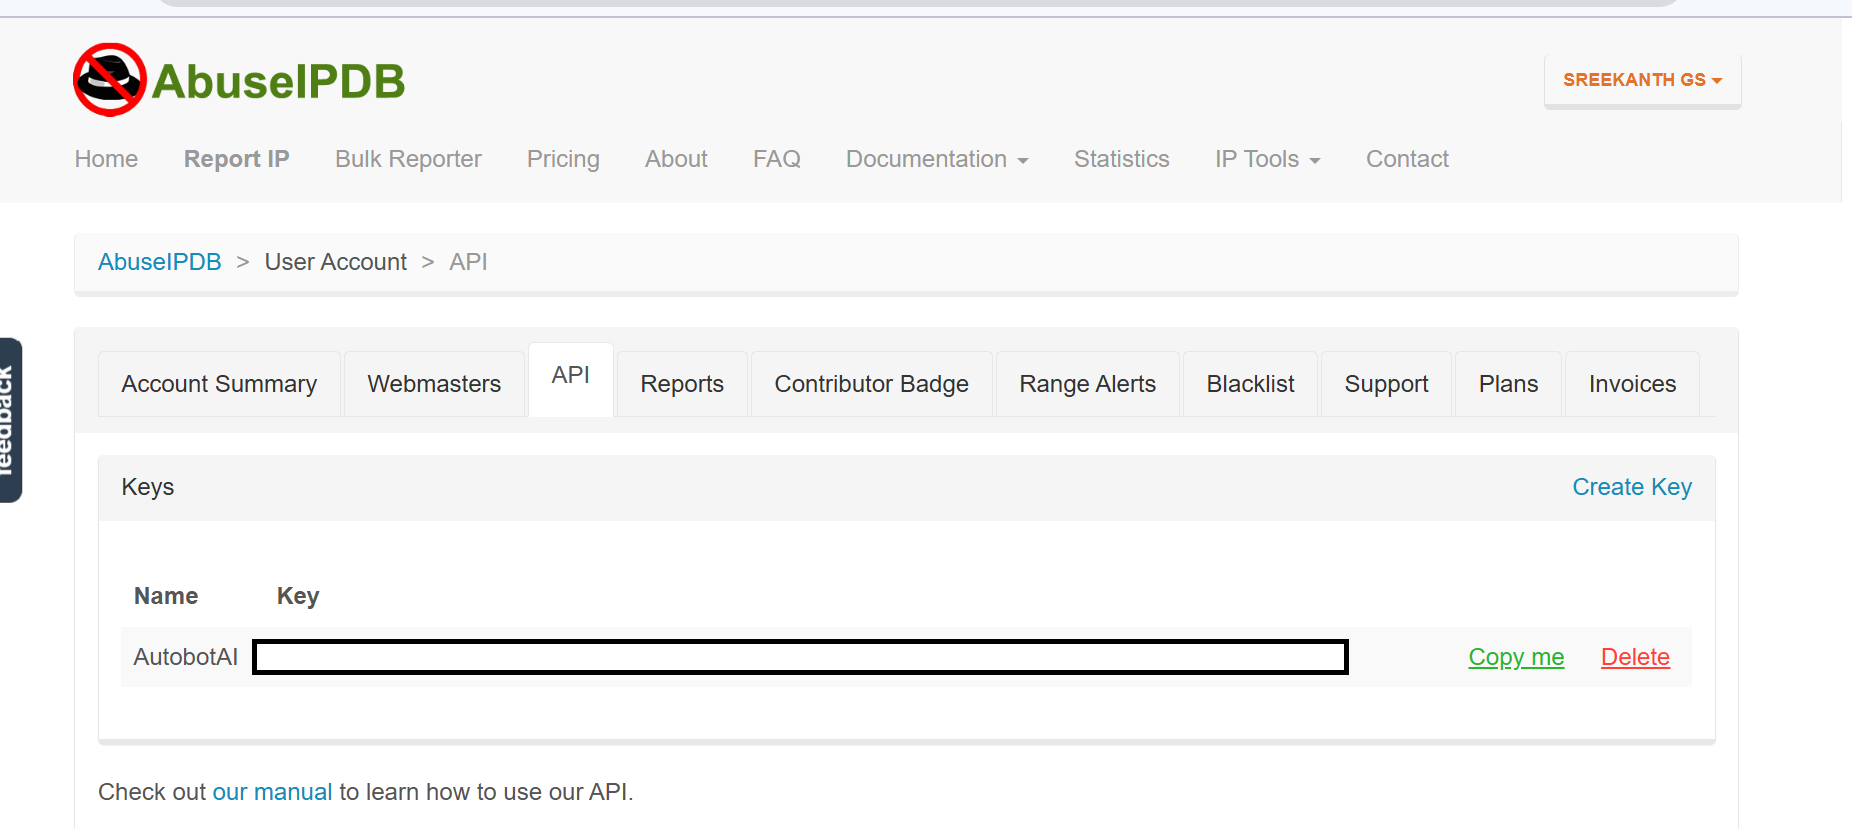Click User Account in the breadcrumb
This screenshot has height=829, width=1852.
pos(335,262)
